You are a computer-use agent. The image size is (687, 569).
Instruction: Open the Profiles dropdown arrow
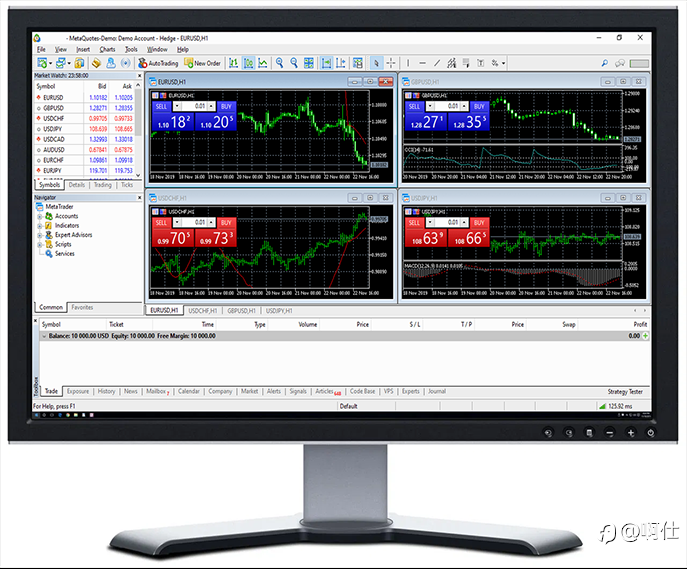tap(69, 64)
